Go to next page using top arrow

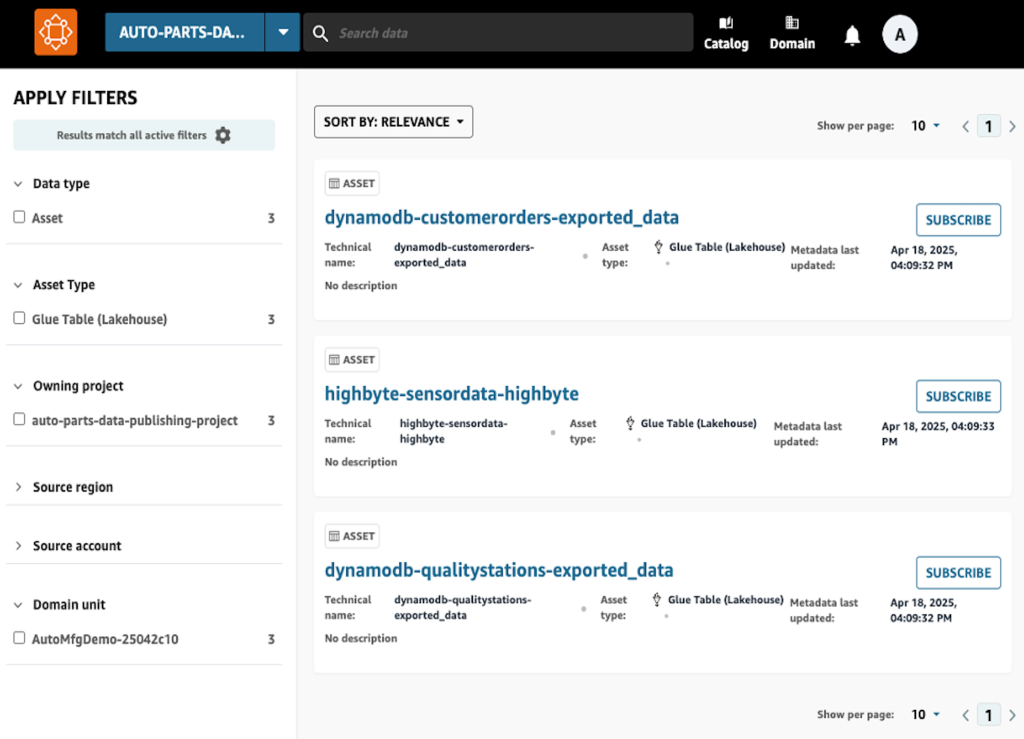click(1012, 126)
